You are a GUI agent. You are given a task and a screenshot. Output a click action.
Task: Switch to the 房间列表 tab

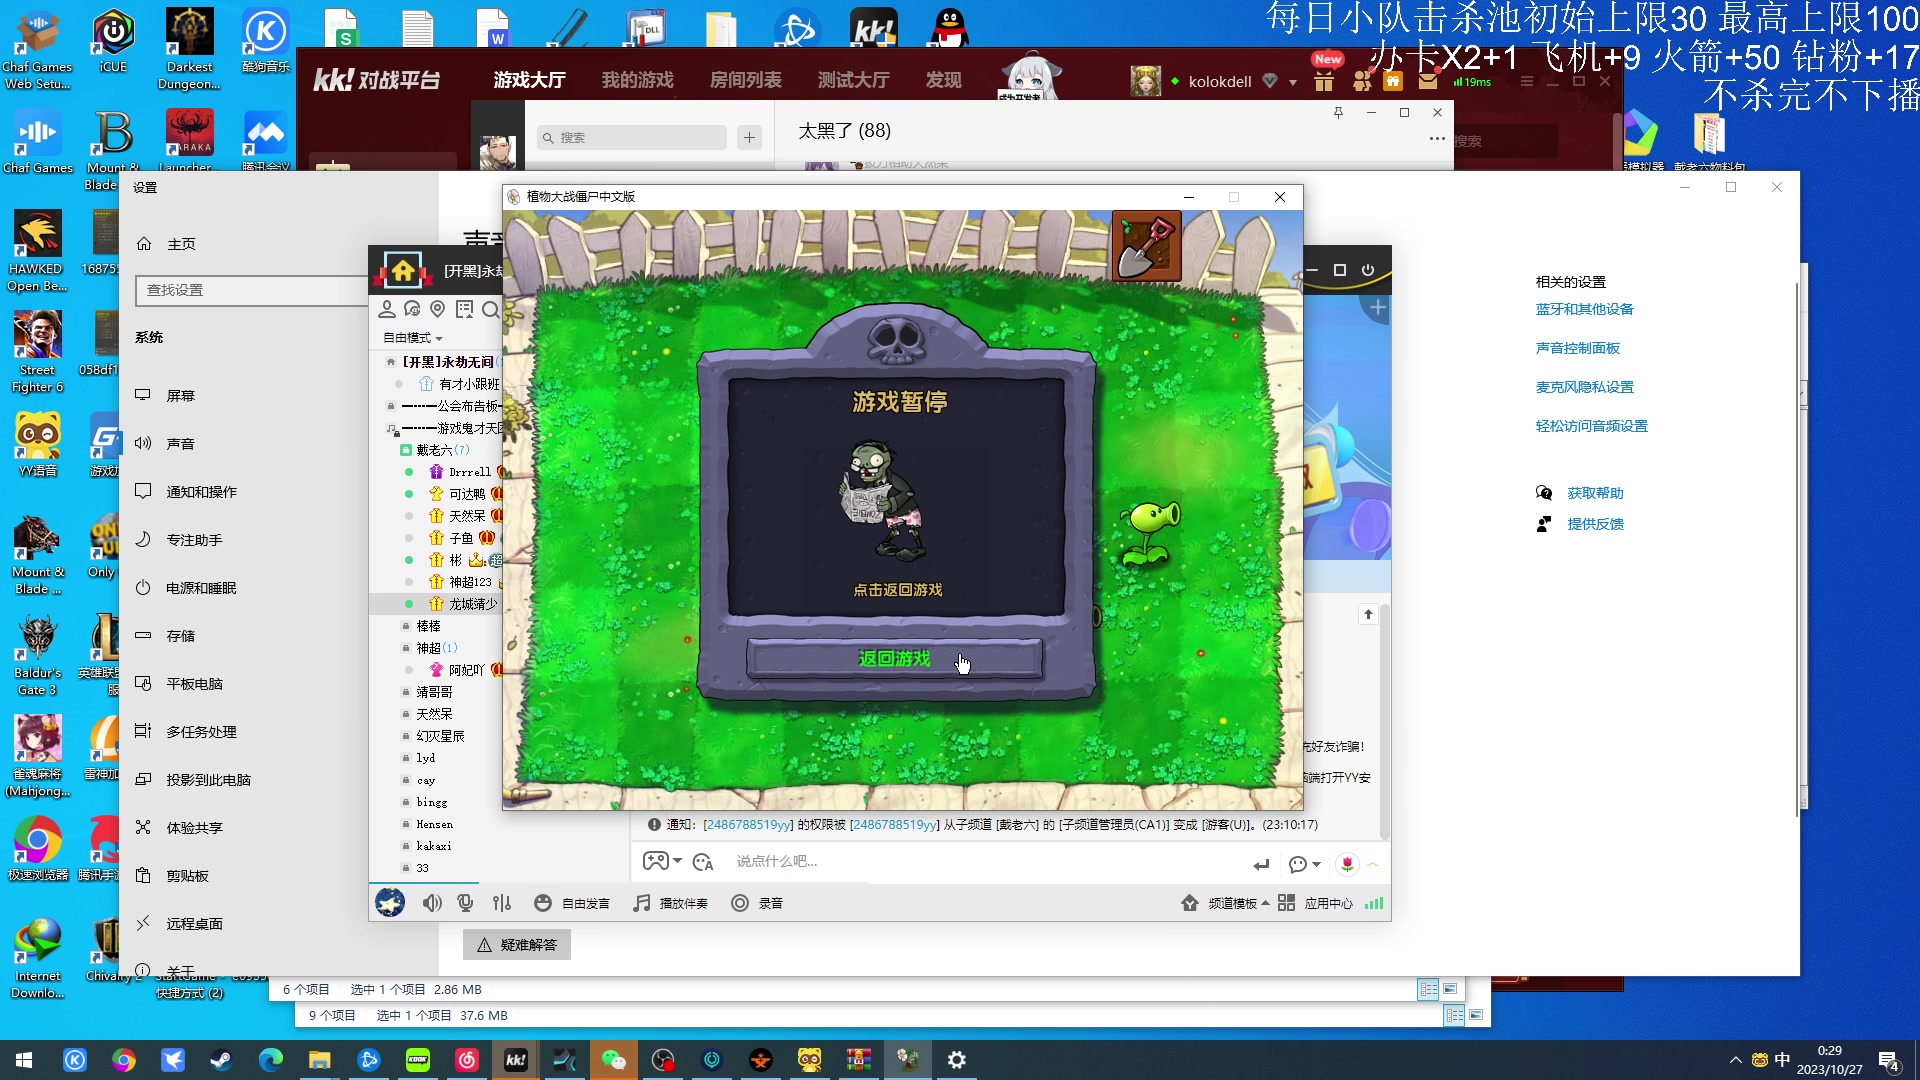[745, 80]
